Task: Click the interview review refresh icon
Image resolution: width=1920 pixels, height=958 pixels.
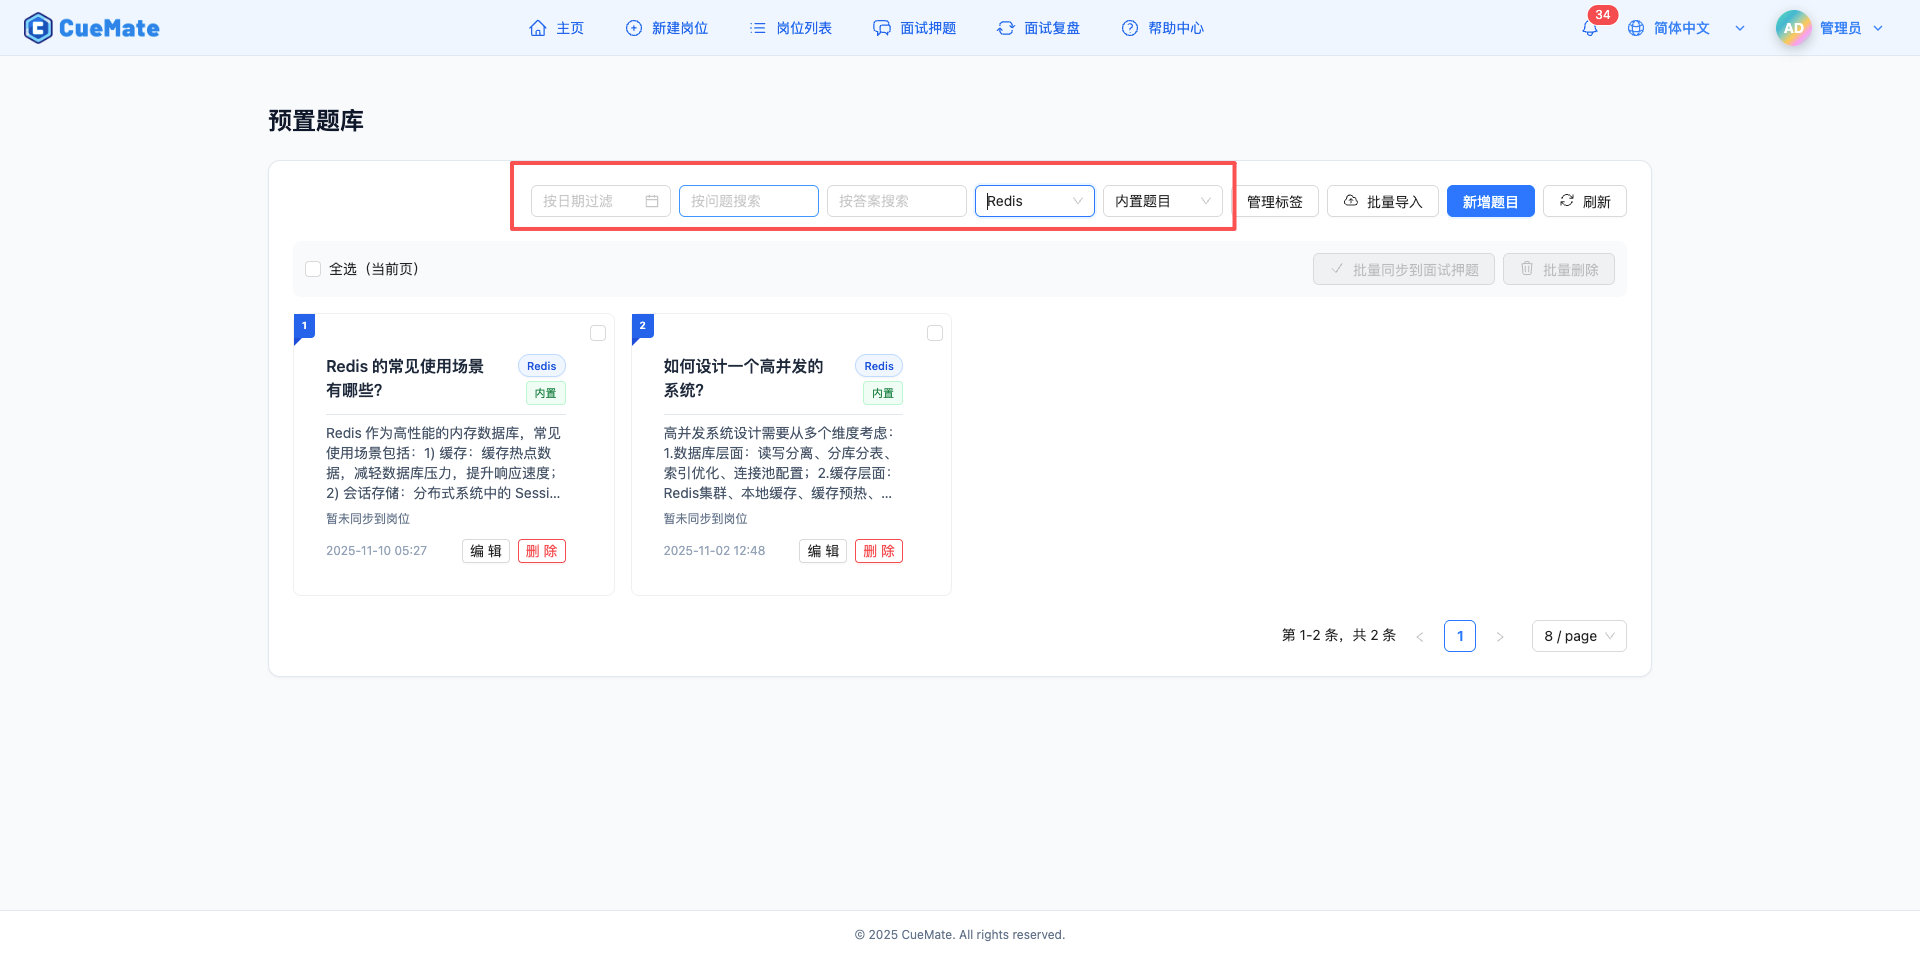Action: click(1006, 28)
